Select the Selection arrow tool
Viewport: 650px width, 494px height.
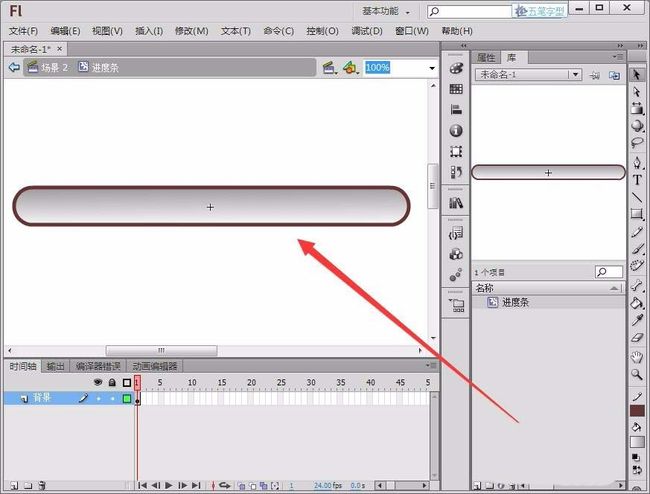637,75
